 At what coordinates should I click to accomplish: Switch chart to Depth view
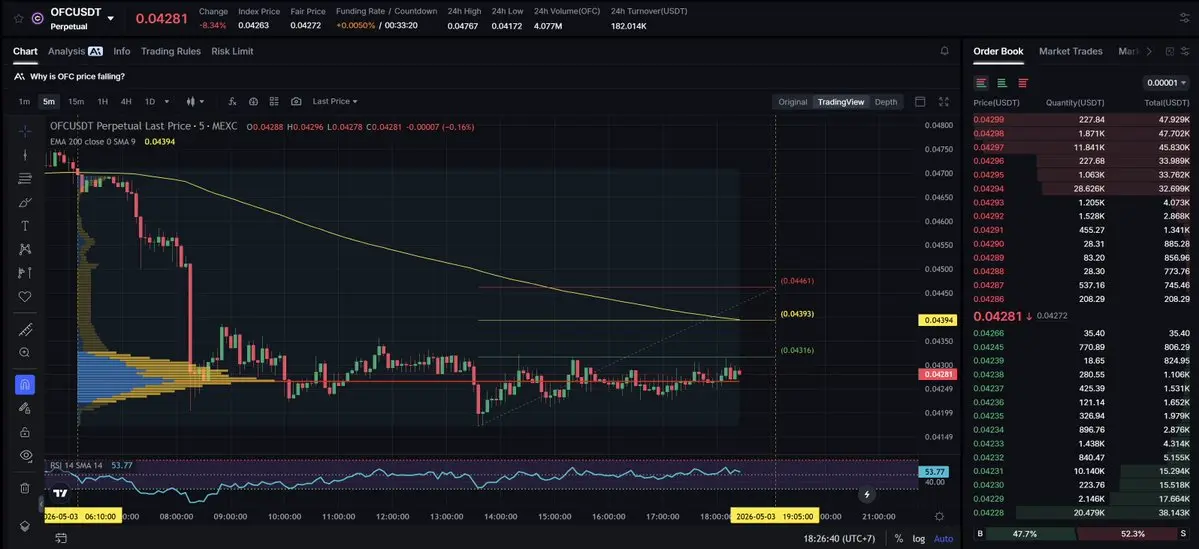click(x=886, y=102)
